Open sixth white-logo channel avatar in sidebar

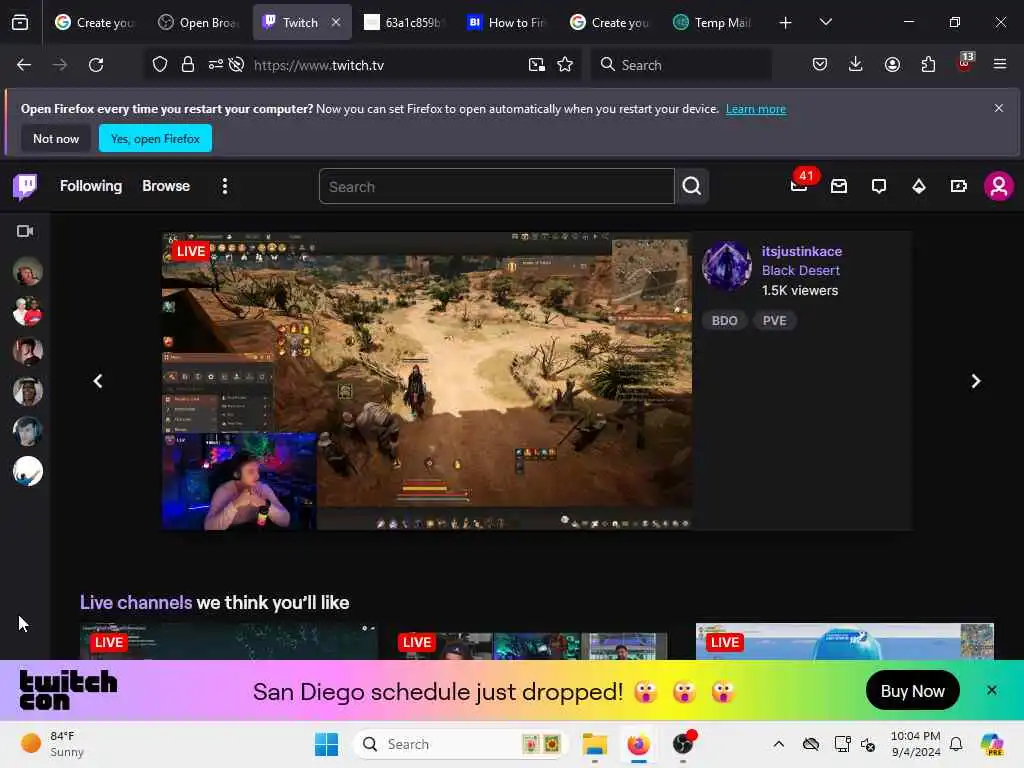(27, 471)
